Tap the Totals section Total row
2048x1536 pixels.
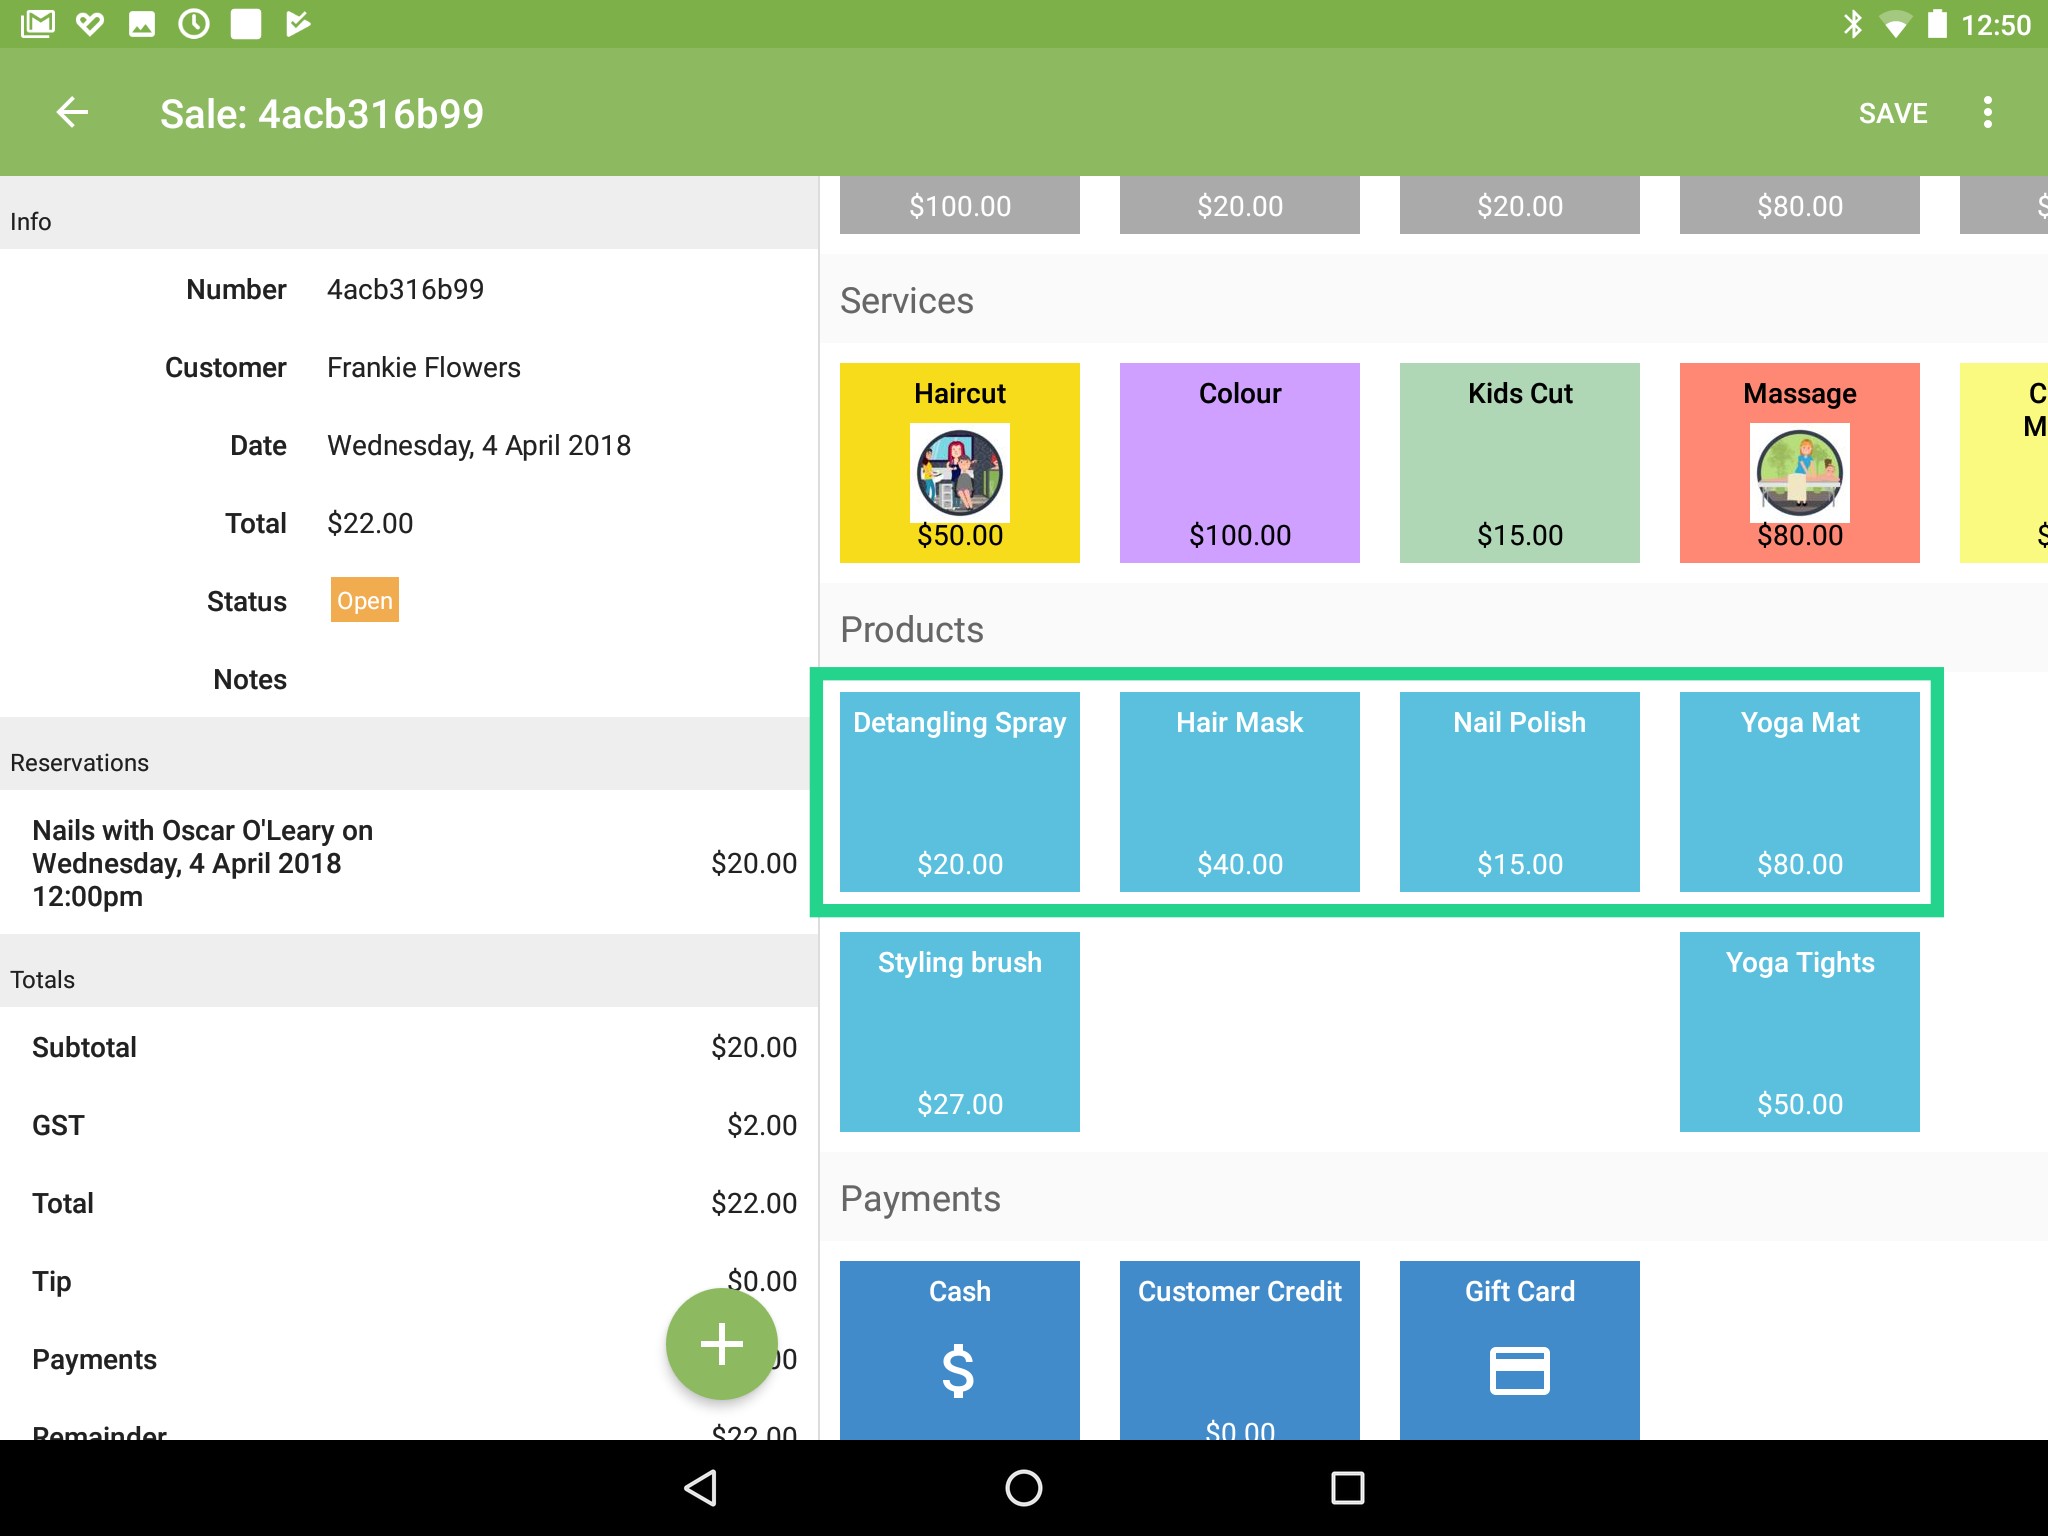coord(409,1203)
